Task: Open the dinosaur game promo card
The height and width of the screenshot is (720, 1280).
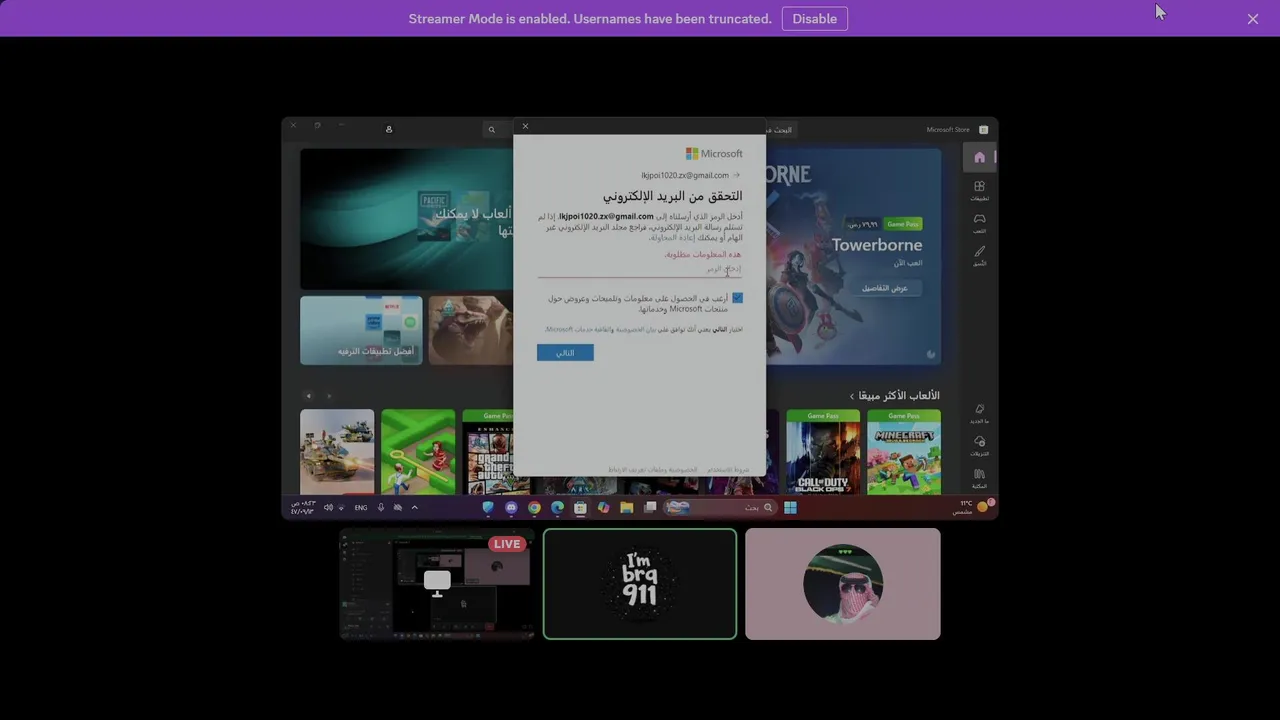Action: click(x=470, y=330)
